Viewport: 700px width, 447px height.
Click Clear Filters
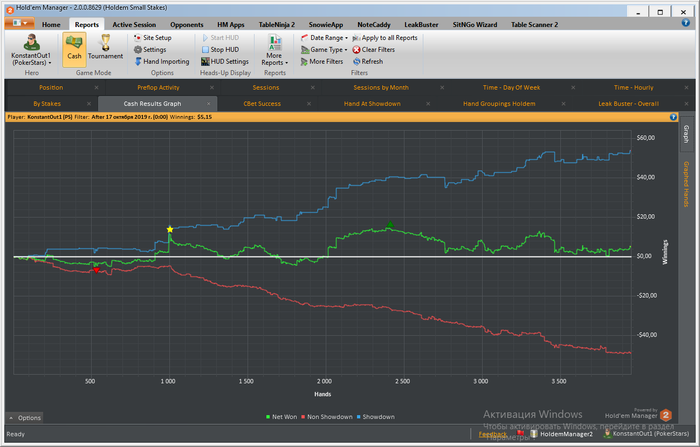[x=374, y=50]
